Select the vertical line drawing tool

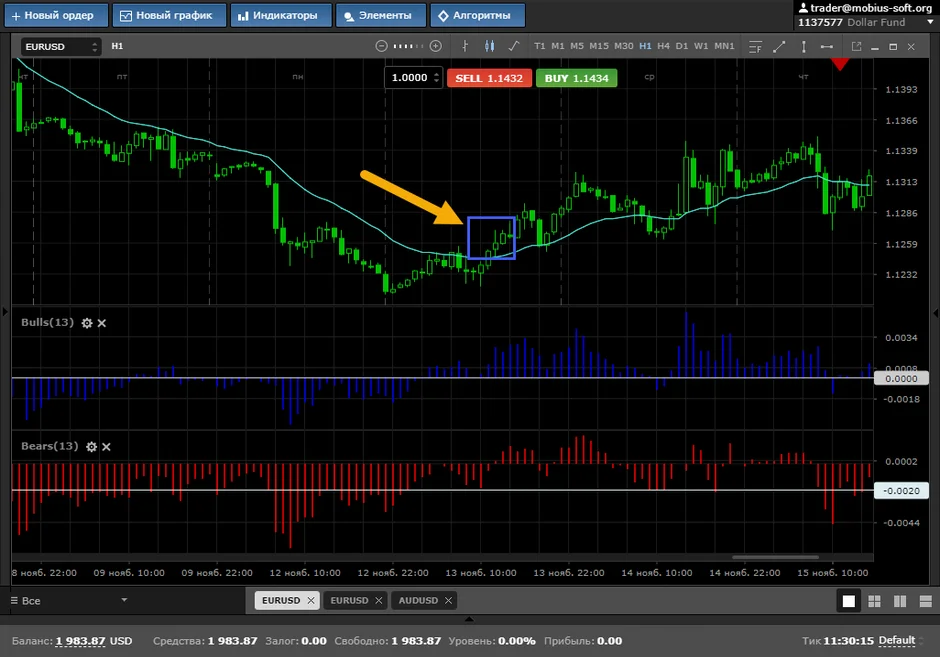point(803,47)
